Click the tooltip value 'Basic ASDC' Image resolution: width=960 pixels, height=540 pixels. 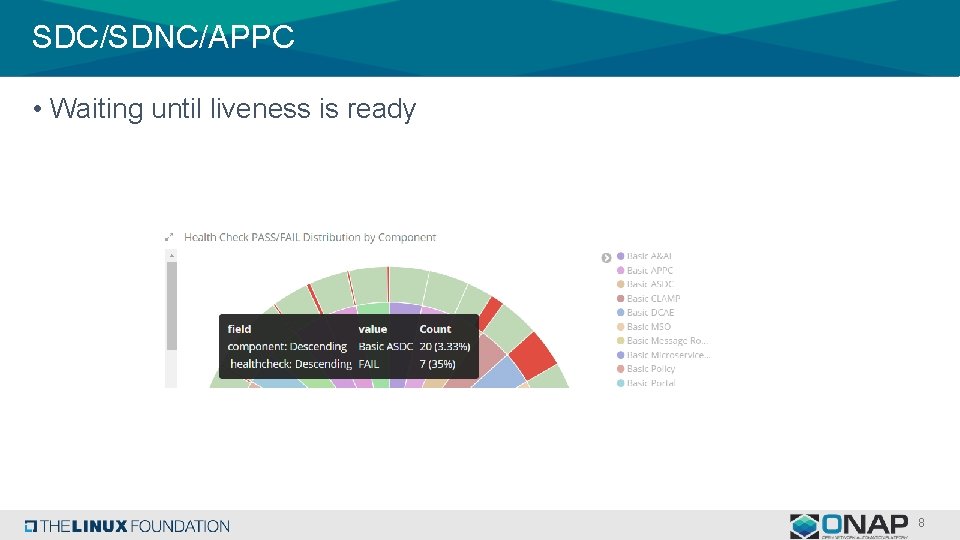point(386,346)
